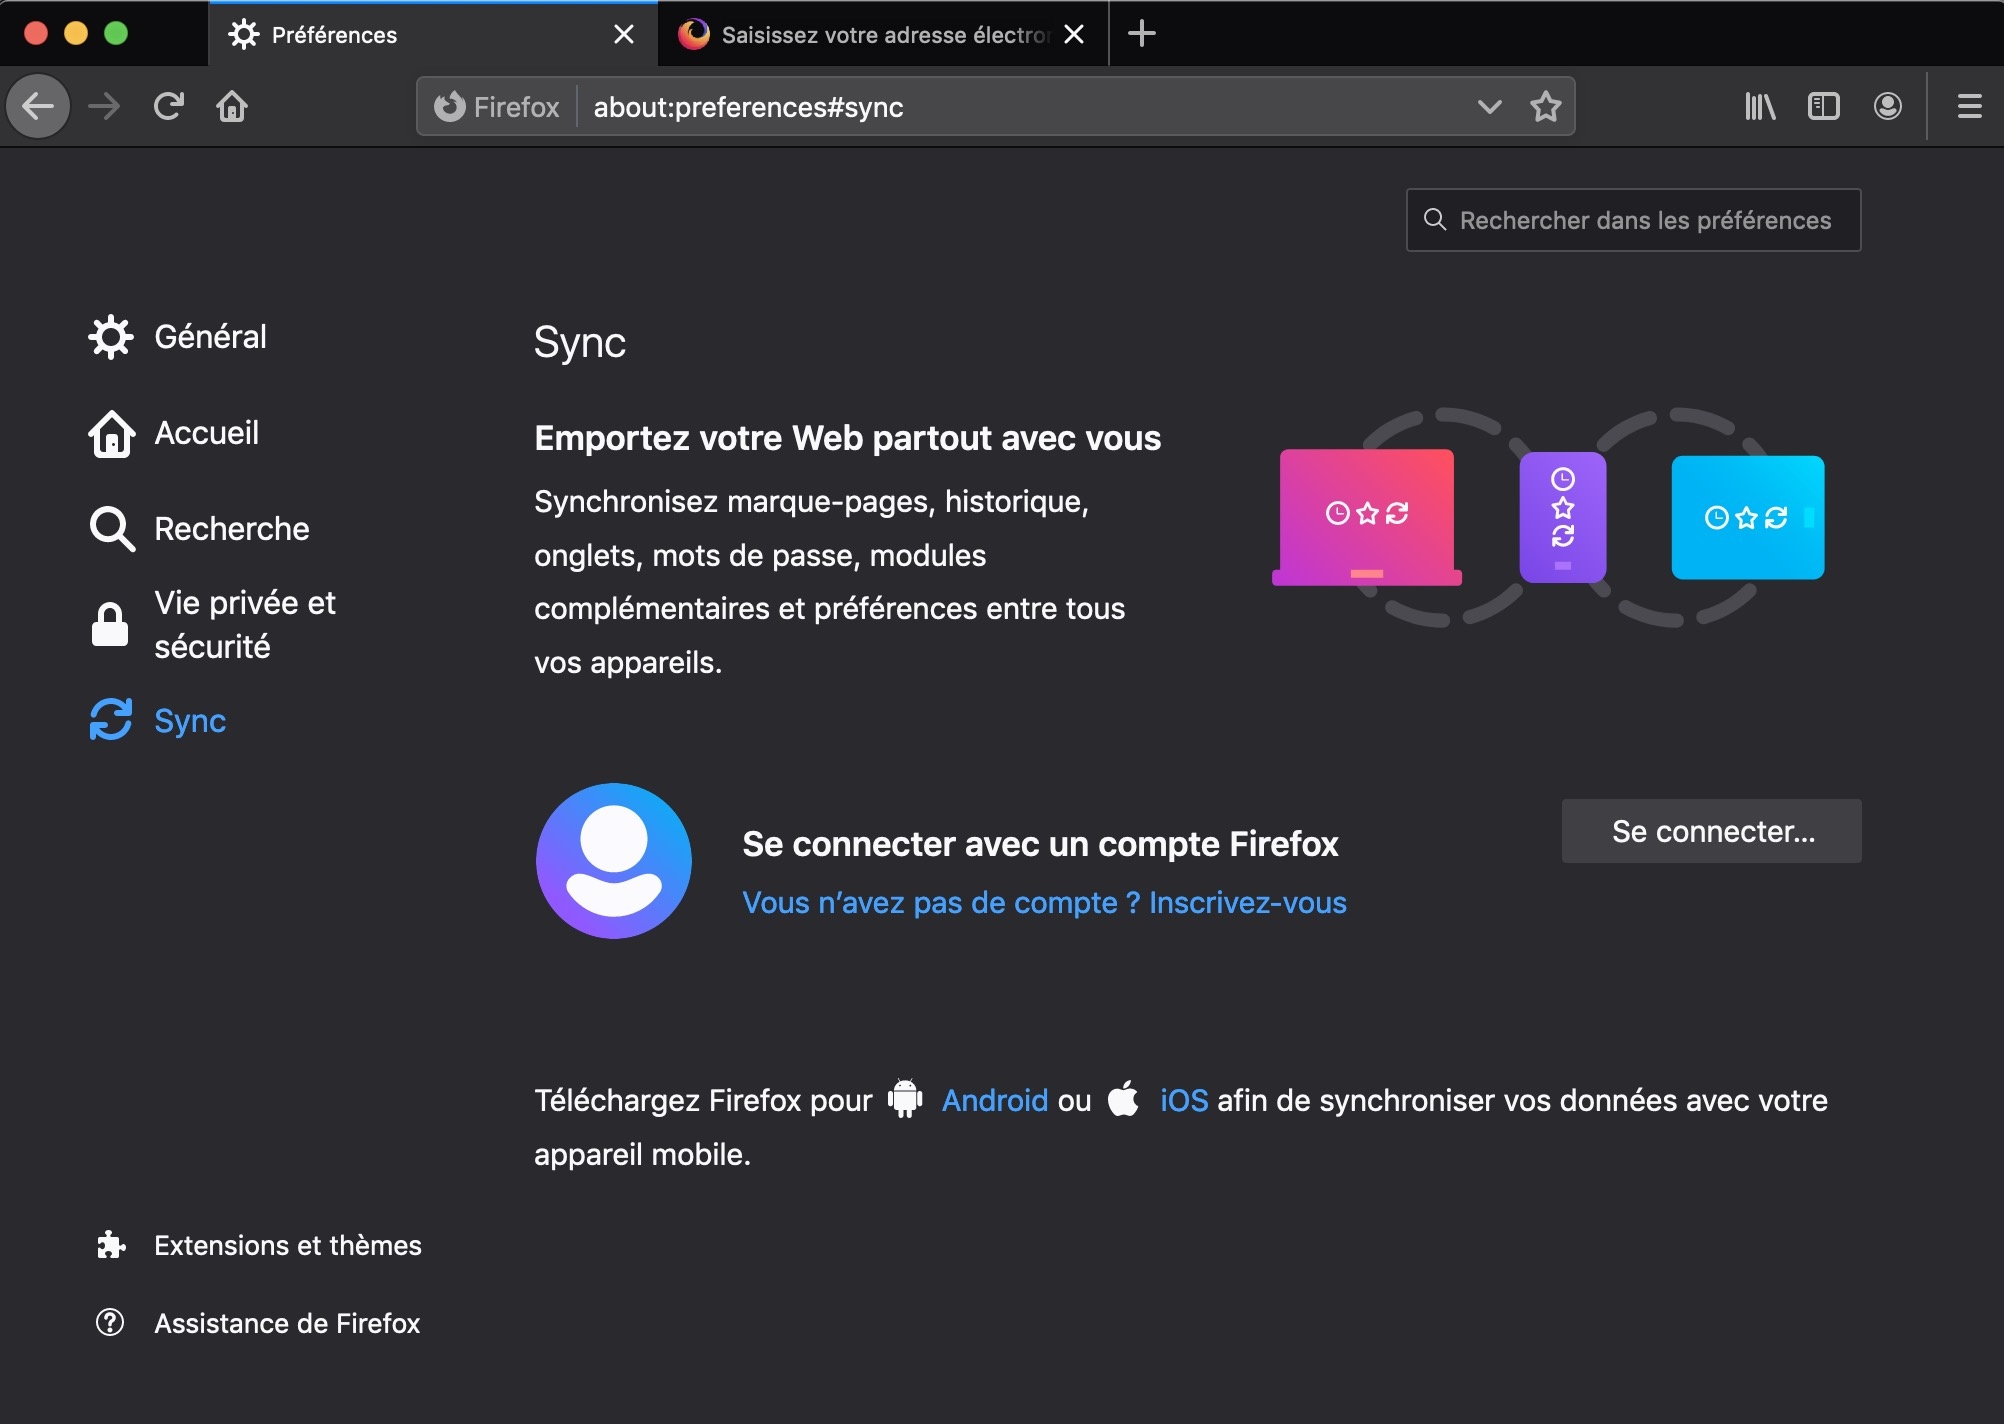The image size is (2004, 1424).
Task: Switch to the Préférences tab
Action: [x=400, y=35]
